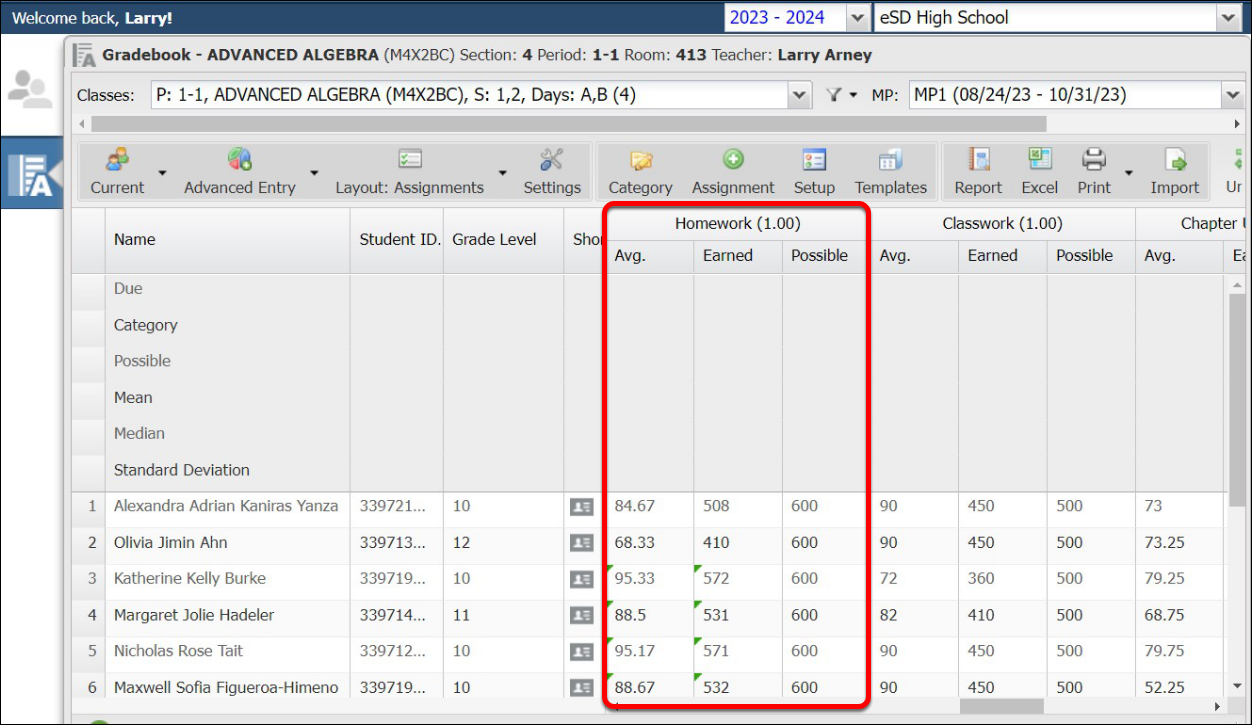Open the student card icon for Olivia Jimin Ahn

[581, 543]
